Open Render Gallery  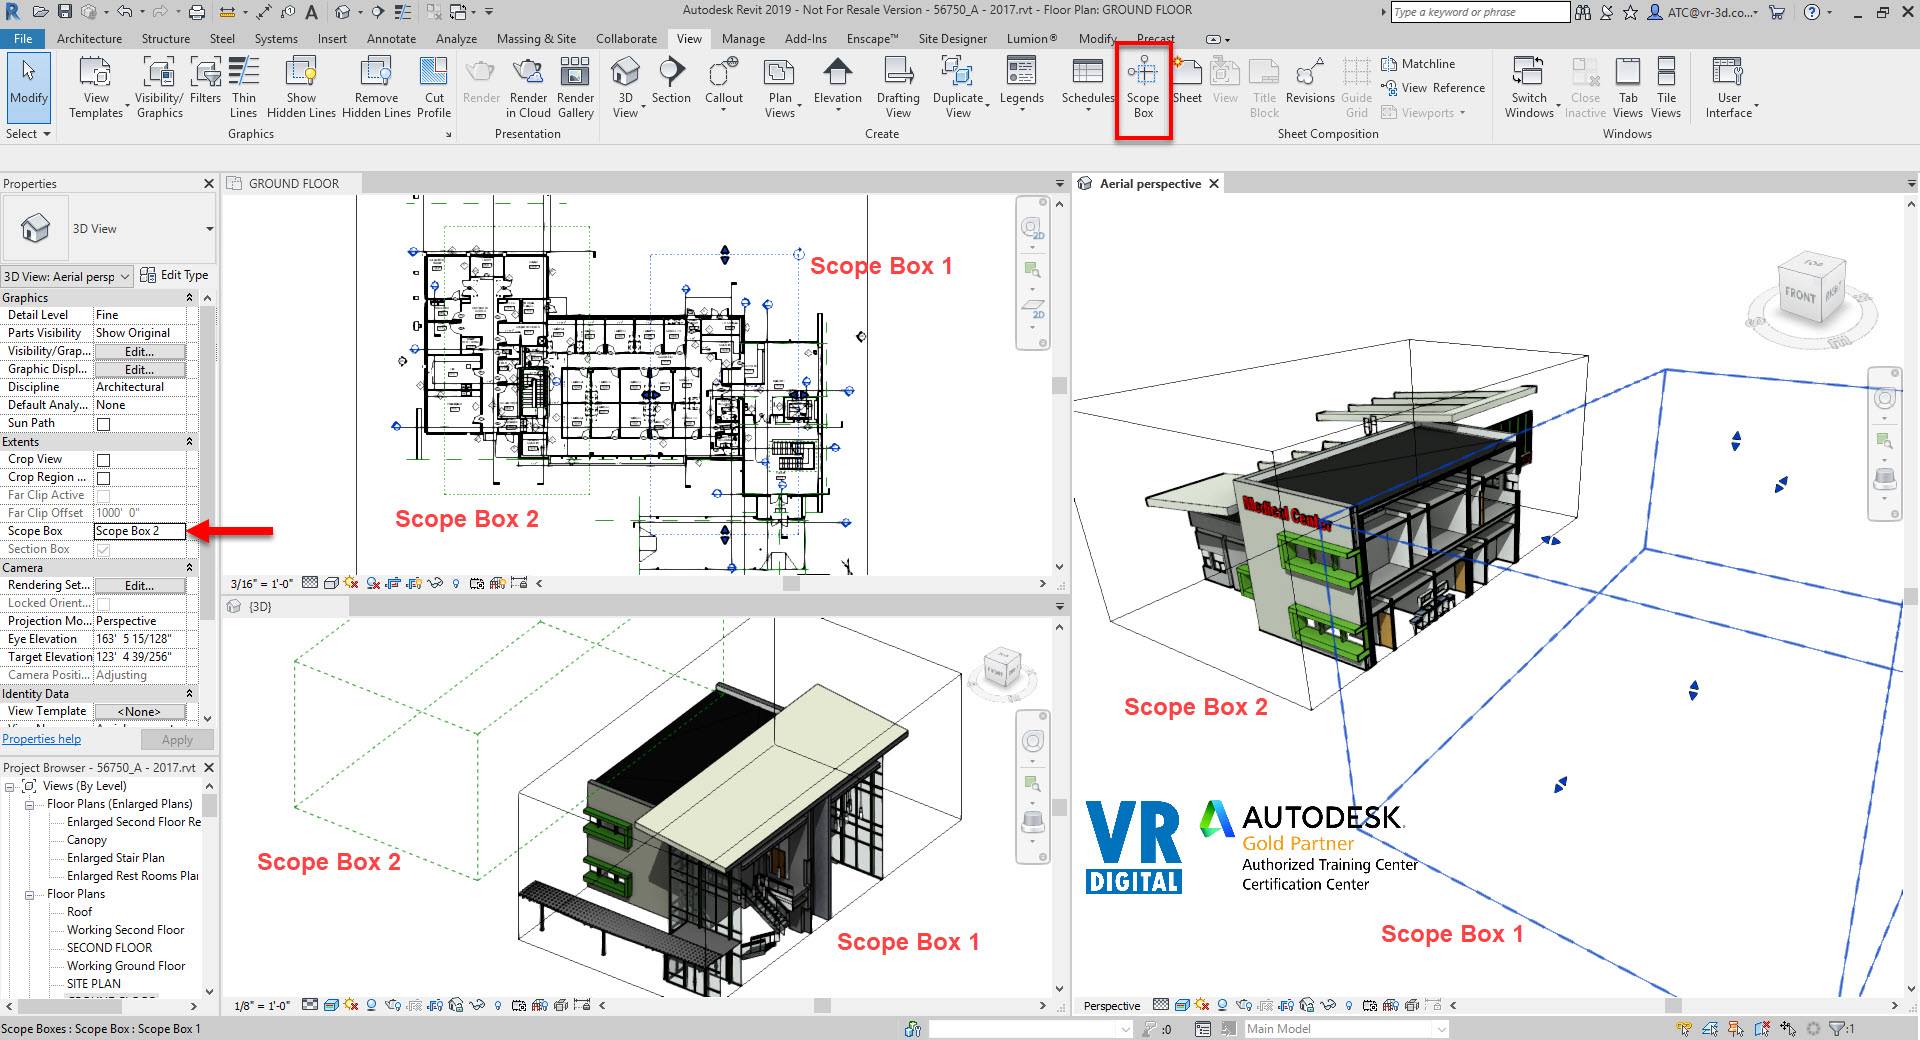coord(575,87)
